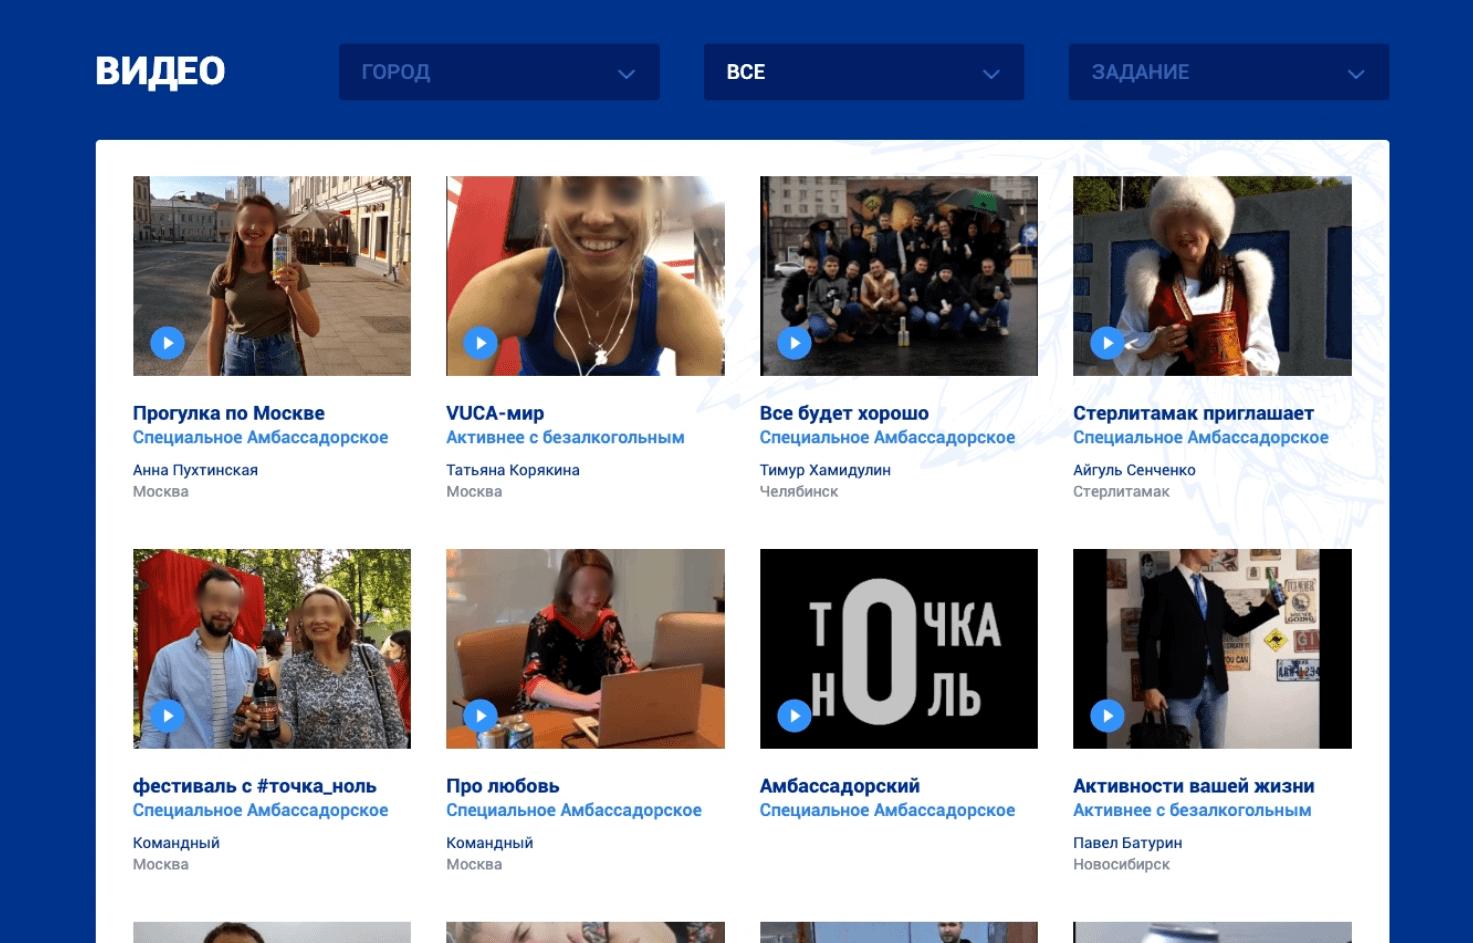This screenshot has height=943, width=1473.
Task: Open the Прогулка по Москве title link
Action: [229, 413]
